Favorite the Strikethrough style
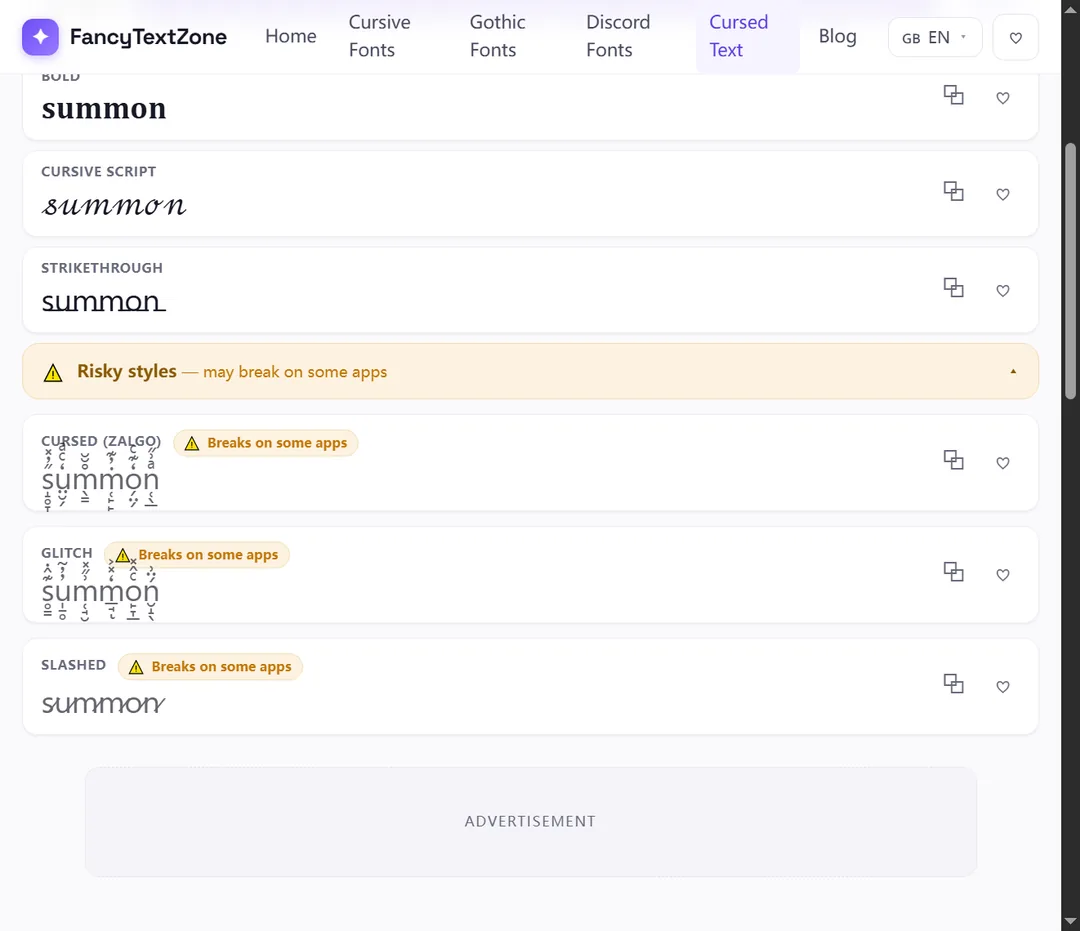Image resolution: width=1080 pixels, height=931 pixels. click(1003, 291)
